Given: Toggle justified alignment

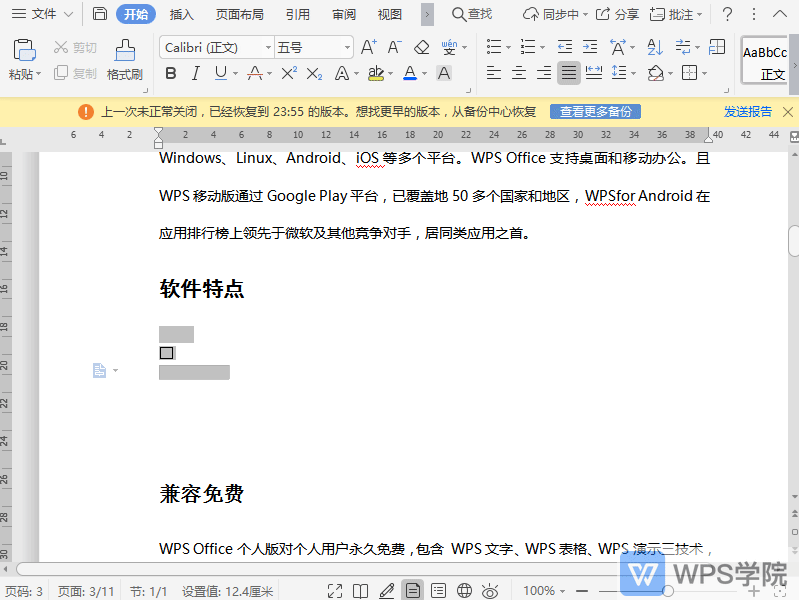Looking at the screenshot, I should click(569, 73).
